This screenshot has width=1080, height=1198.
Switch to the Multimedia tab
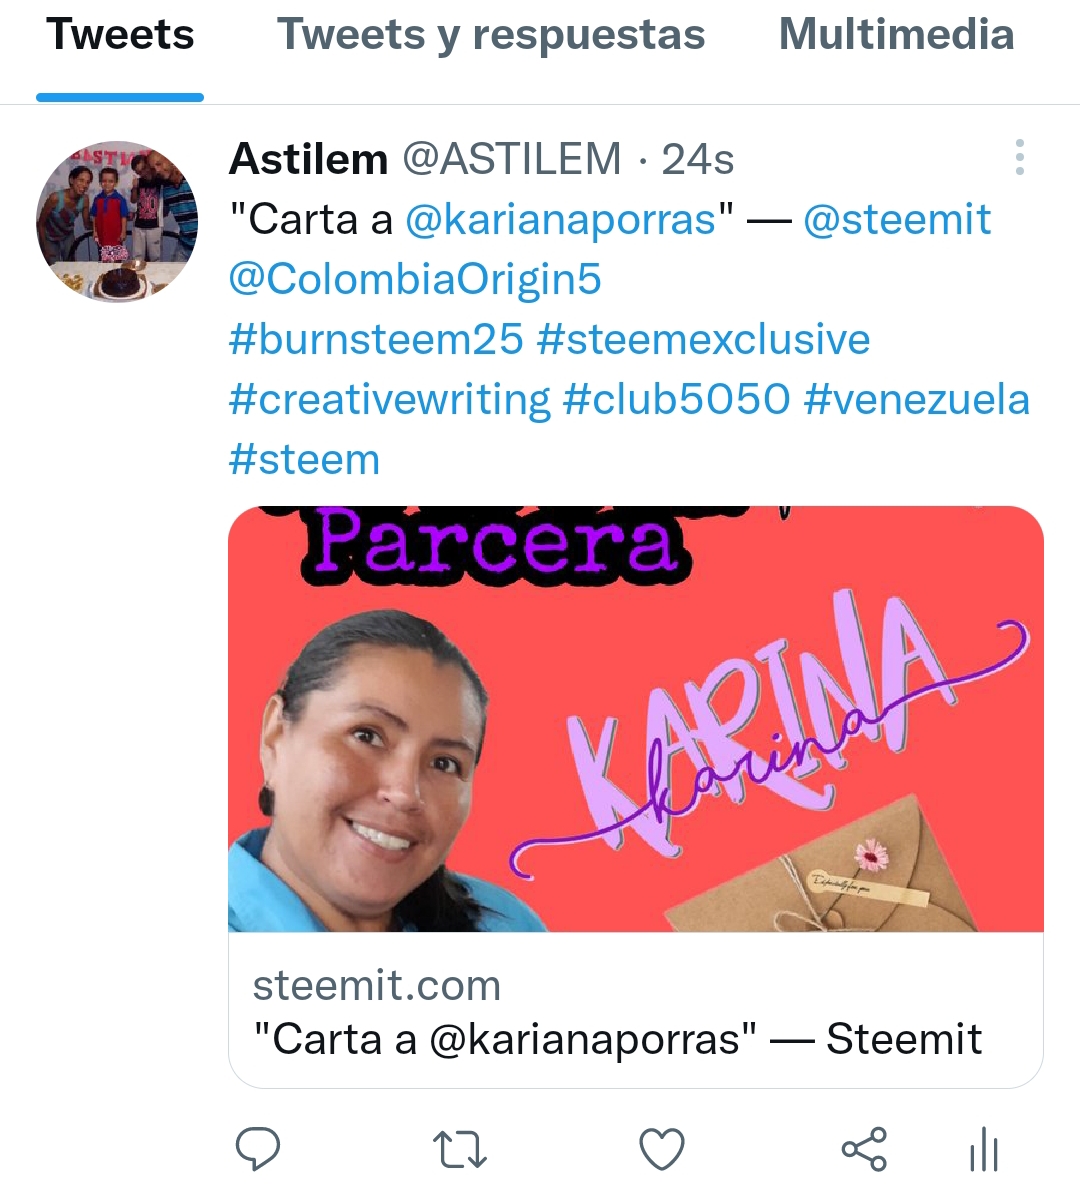(897, 34)
